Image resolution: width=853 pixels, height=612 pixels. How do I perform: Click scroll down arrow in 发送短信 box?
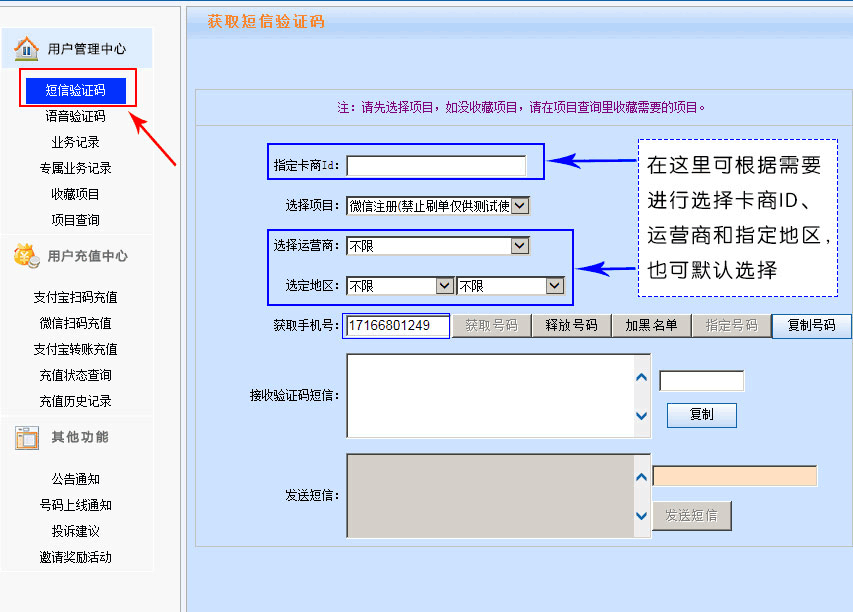[641, 516]
